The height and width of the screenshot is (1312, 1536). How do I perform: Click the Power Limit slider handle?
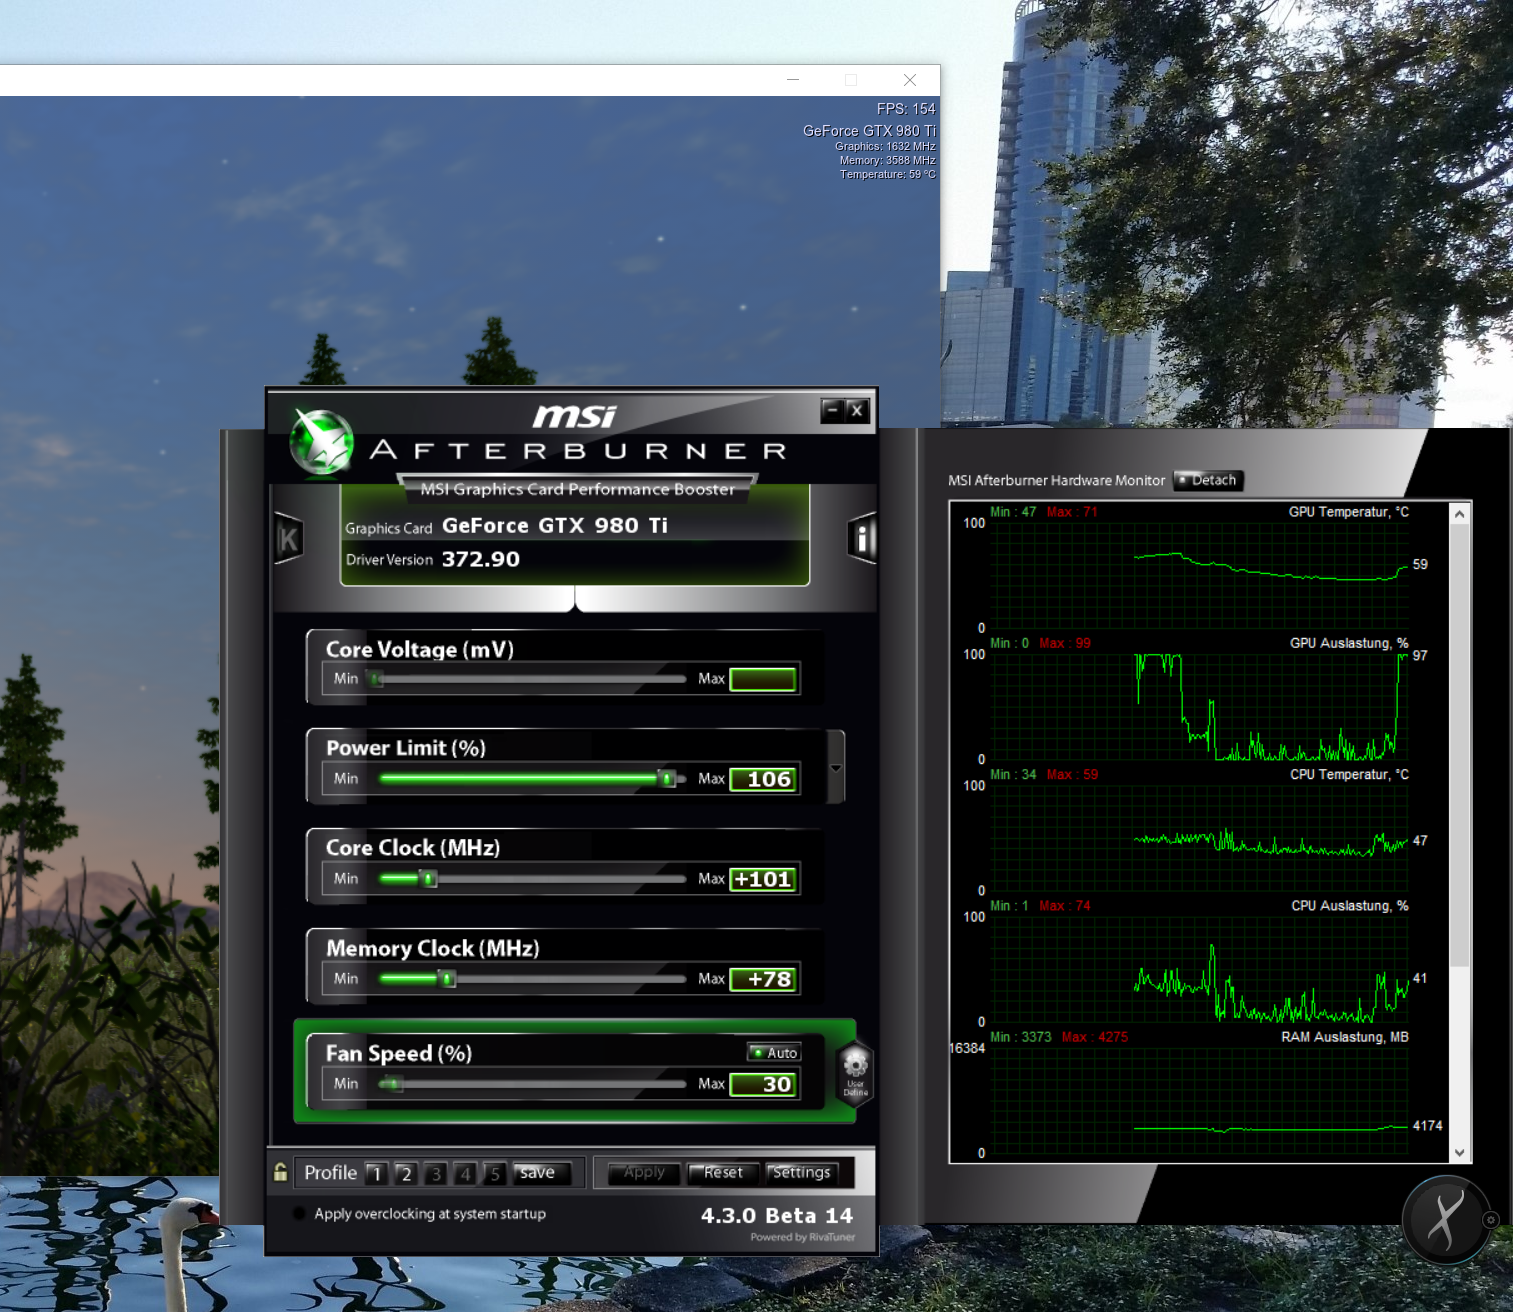666,778
